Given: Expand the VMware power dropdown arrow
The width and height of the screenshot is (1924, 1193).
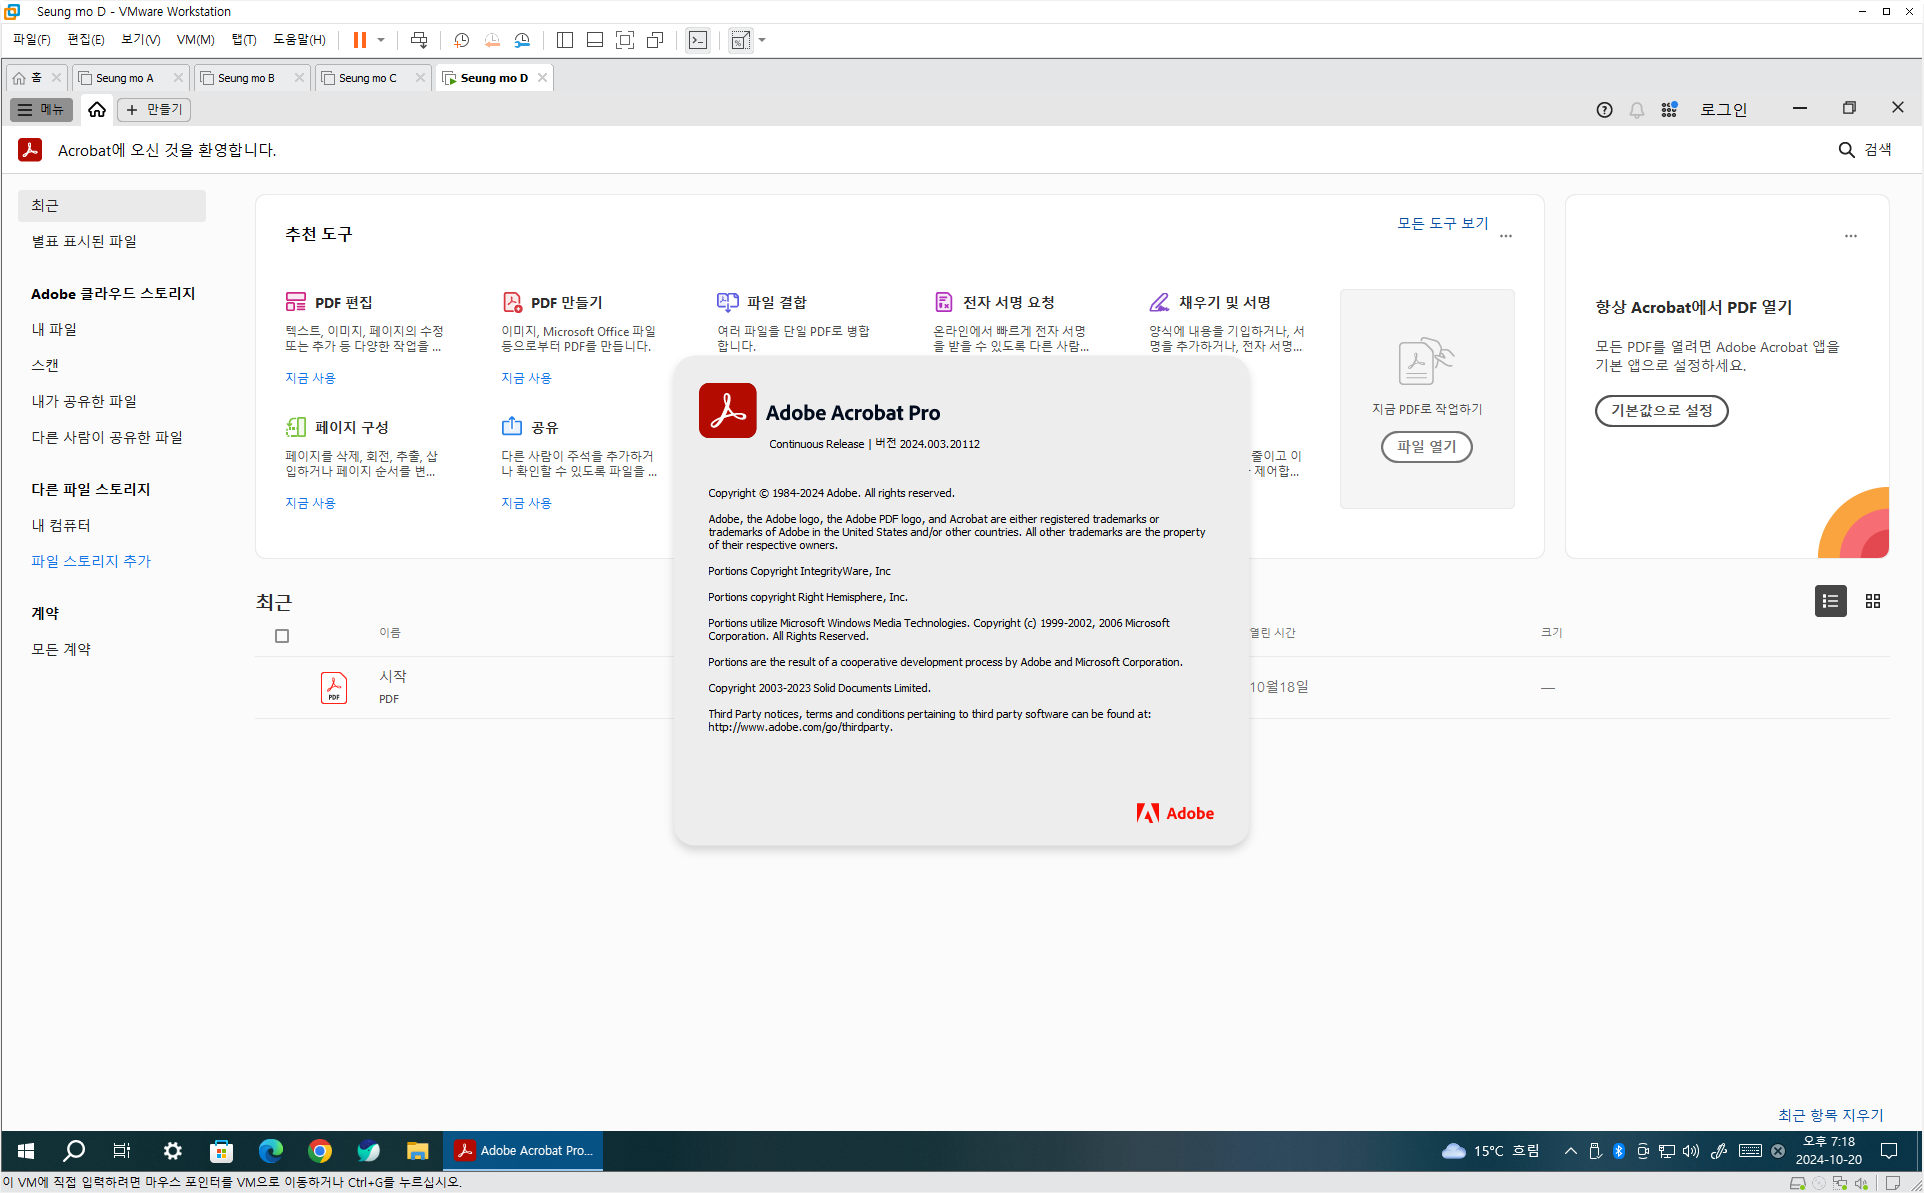Looking at the screenshot, I should coord(381,40).
